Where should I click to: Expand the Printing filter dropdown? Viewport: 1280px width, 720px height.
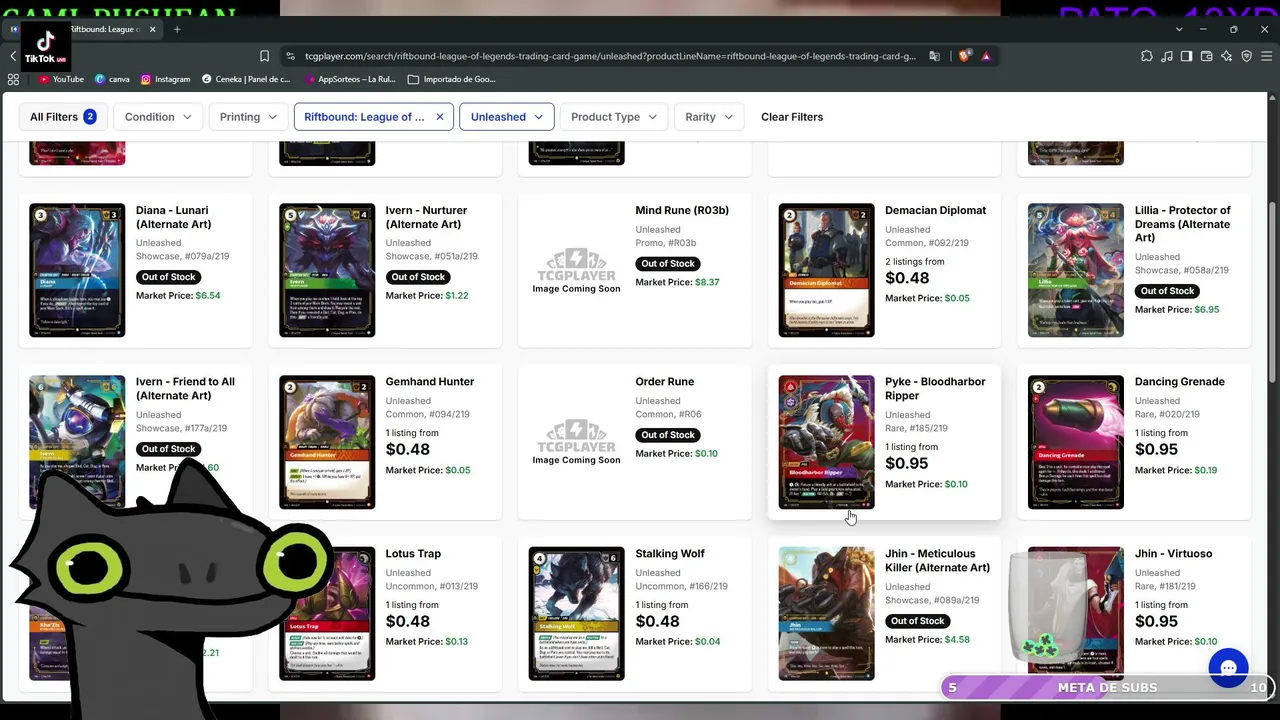pyautogui.click(x=248, y=117)
